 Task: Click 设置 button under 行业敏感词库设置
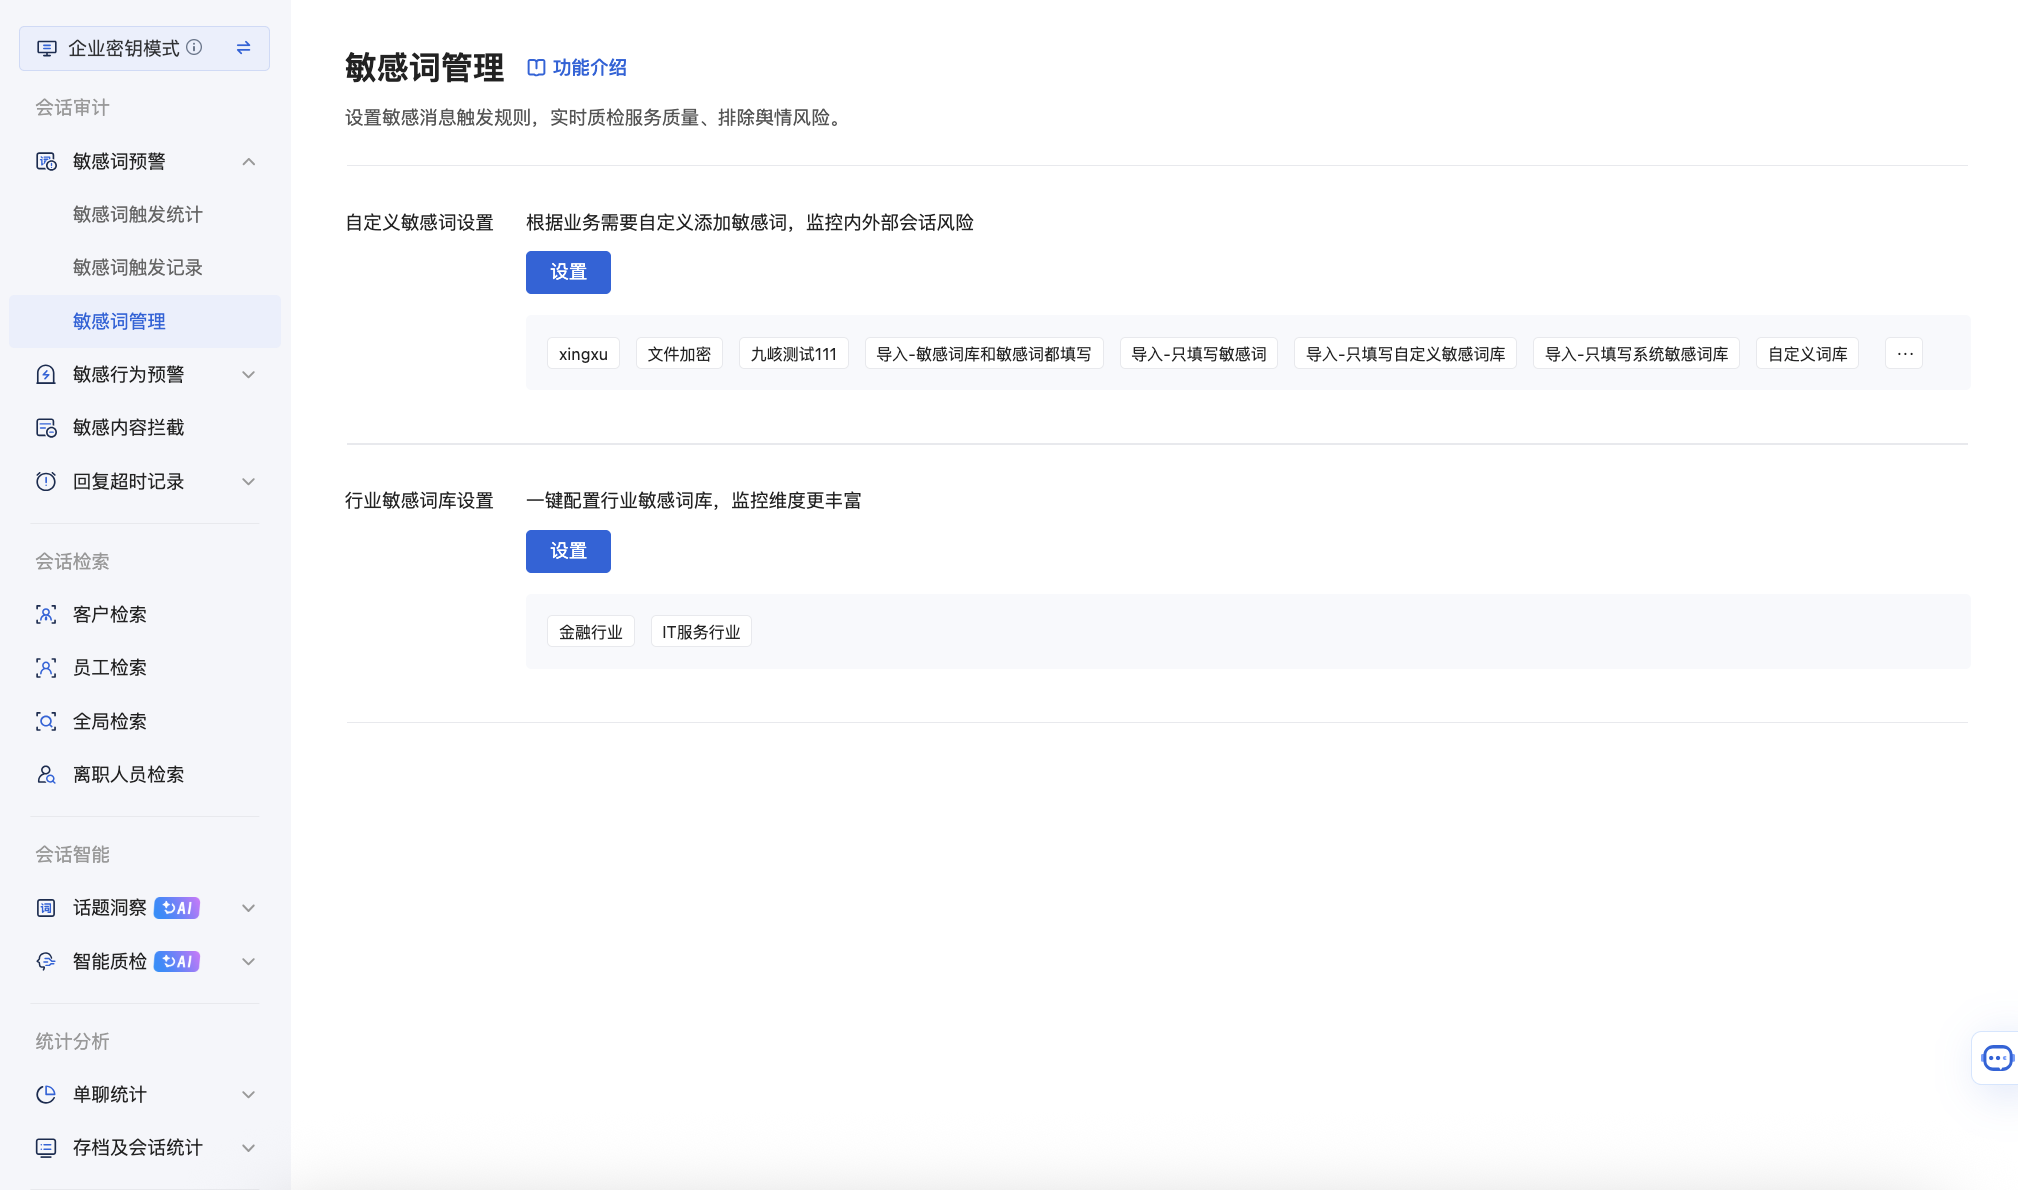pyautogui.click(x=568, y=551)
